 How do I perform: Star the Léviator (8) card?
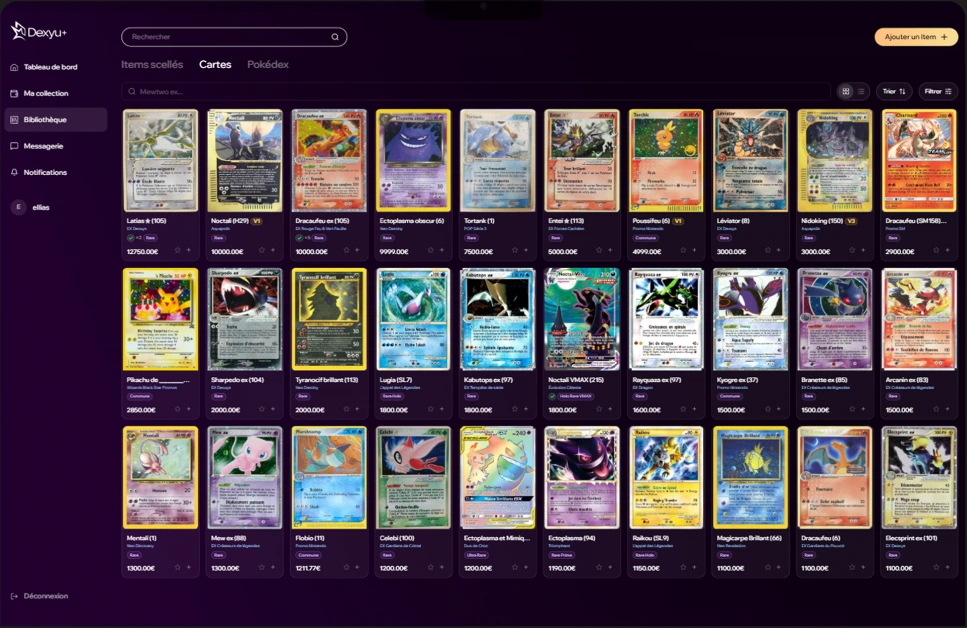pos(768,250)
